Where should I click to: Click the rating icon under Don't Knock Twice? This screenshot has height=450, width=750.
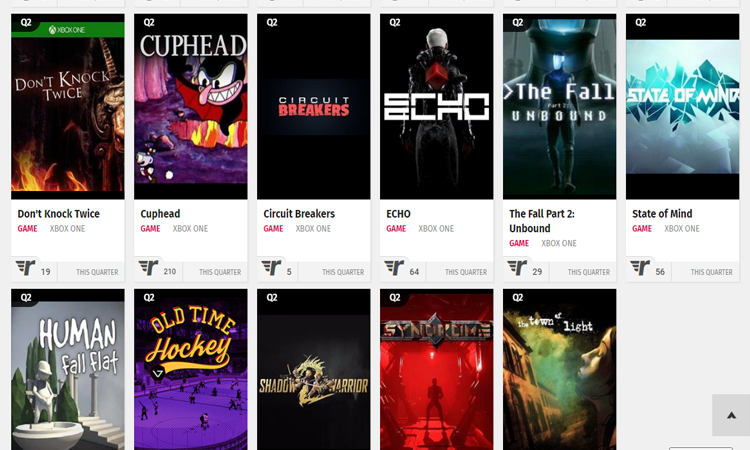[25, 267]
